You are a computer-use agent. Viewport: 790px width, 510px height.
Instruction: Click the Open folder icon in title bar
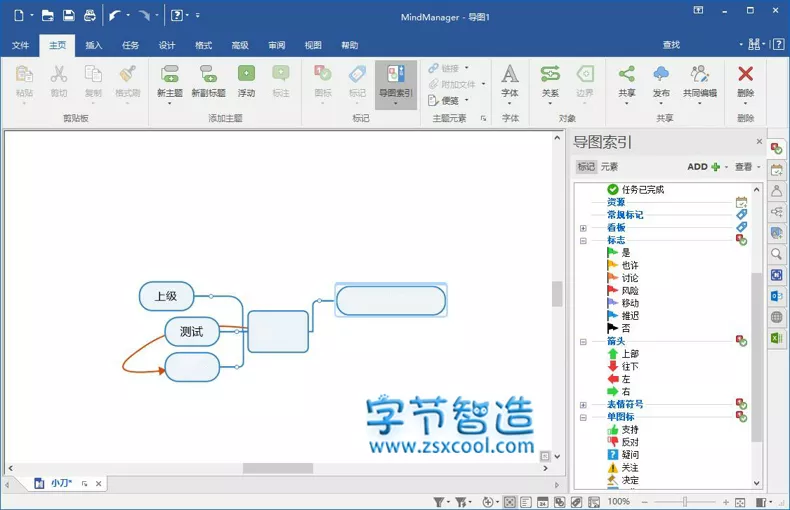pyautogui.click(x=47, y=16)
